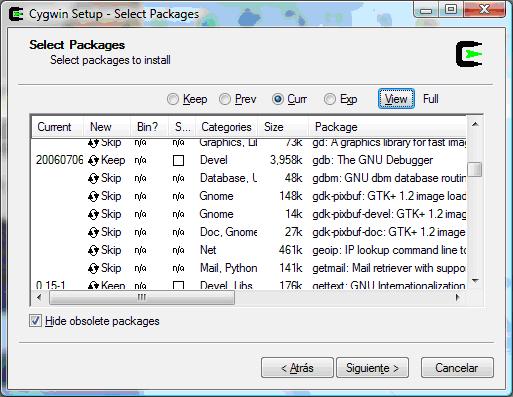Check the source checkbox for gettext
The height and width of the screenshot is (397, 513).
coord(178,285)
